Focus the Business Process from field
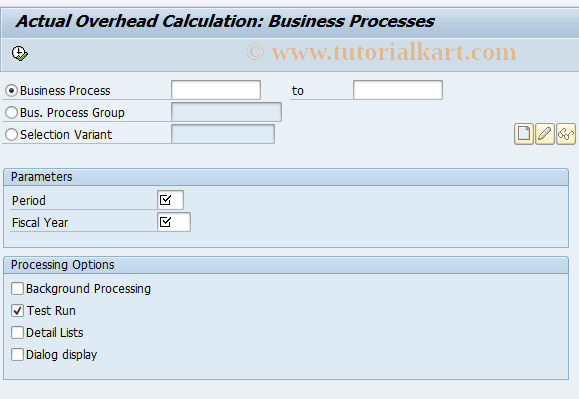This screenshot has width=579, height=399. (216, 90)
